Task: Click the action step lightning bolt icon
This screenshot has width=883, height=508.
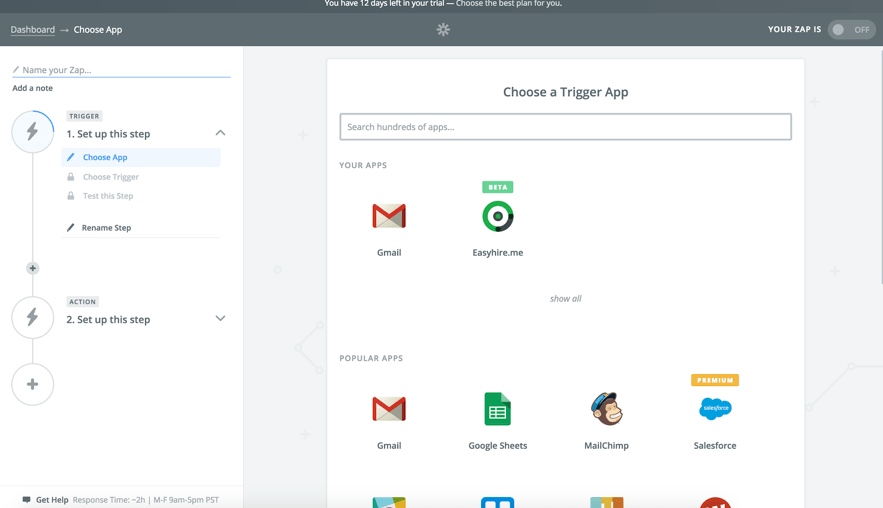Action: (33, 317)
